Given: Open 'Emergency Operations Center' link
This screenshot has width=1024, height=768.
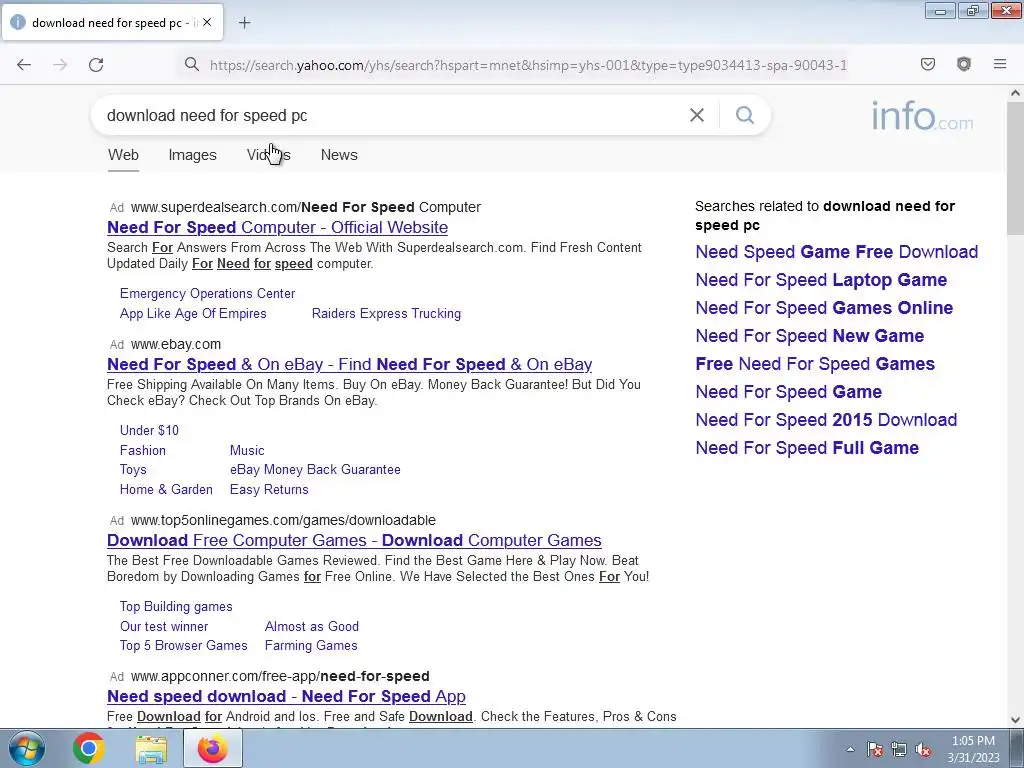Looking at the screenshot, I should point(207,293).
